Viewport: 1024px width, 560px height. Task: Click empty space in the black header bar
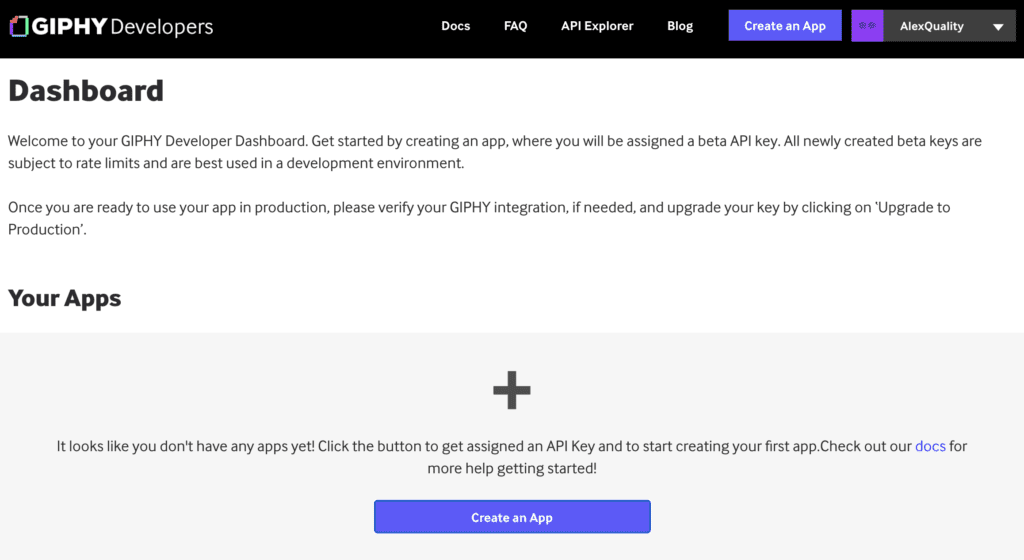pos(320,28)
